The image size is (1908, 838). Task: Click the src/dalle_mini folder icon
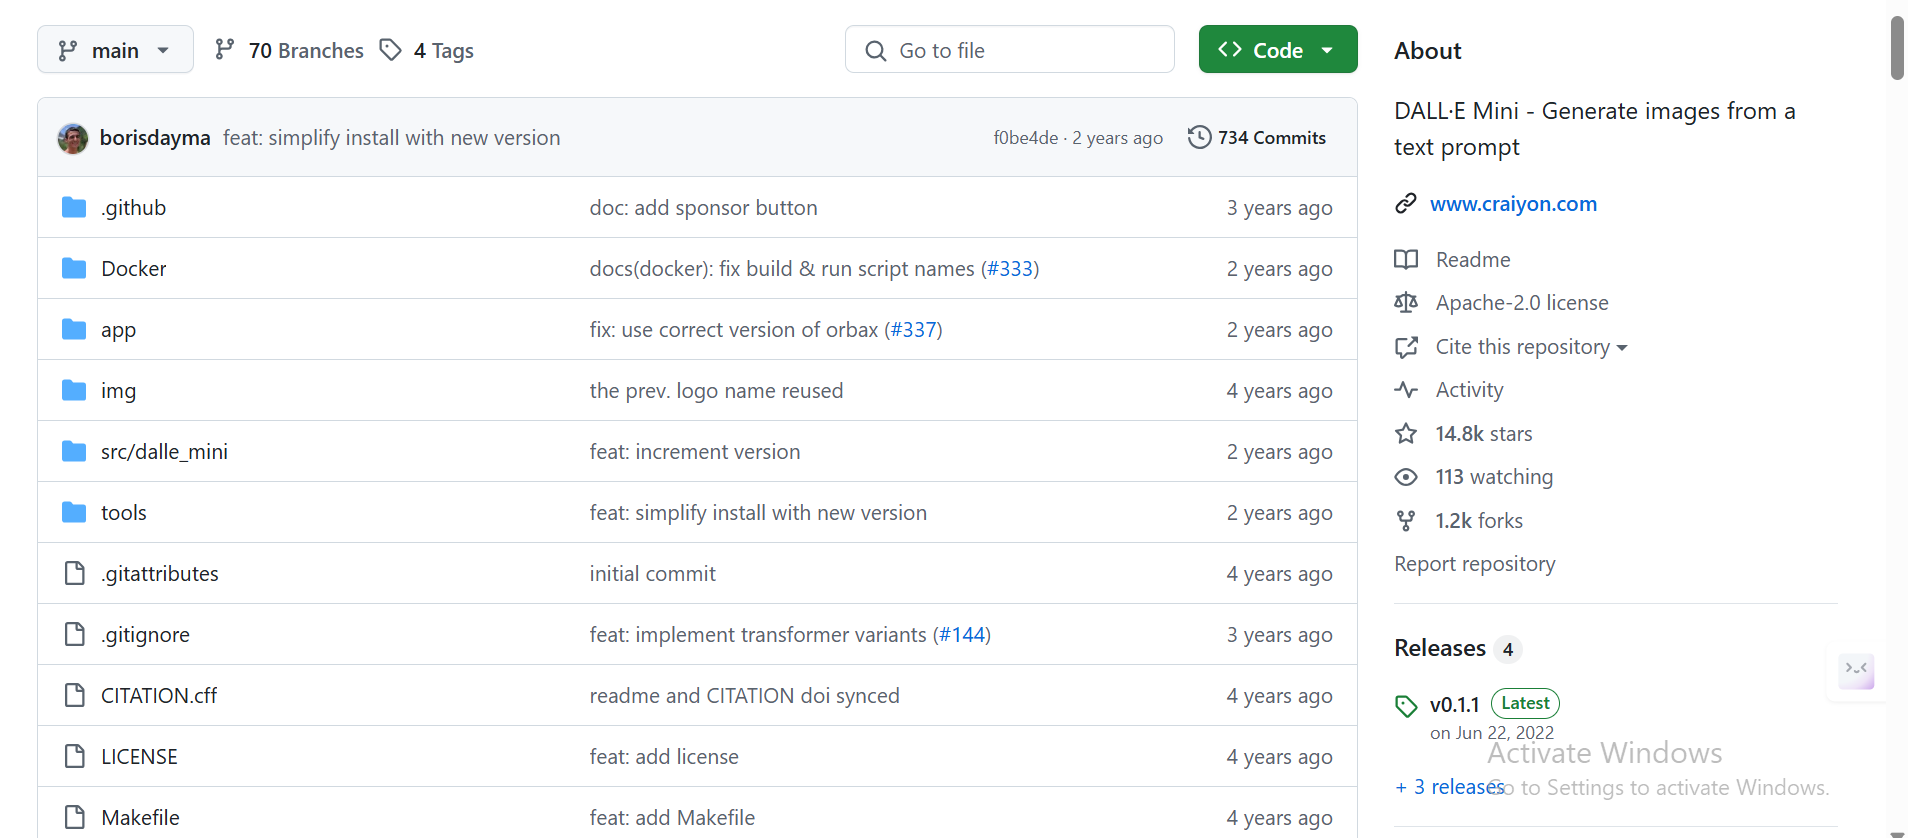click(x=74, y=451)
